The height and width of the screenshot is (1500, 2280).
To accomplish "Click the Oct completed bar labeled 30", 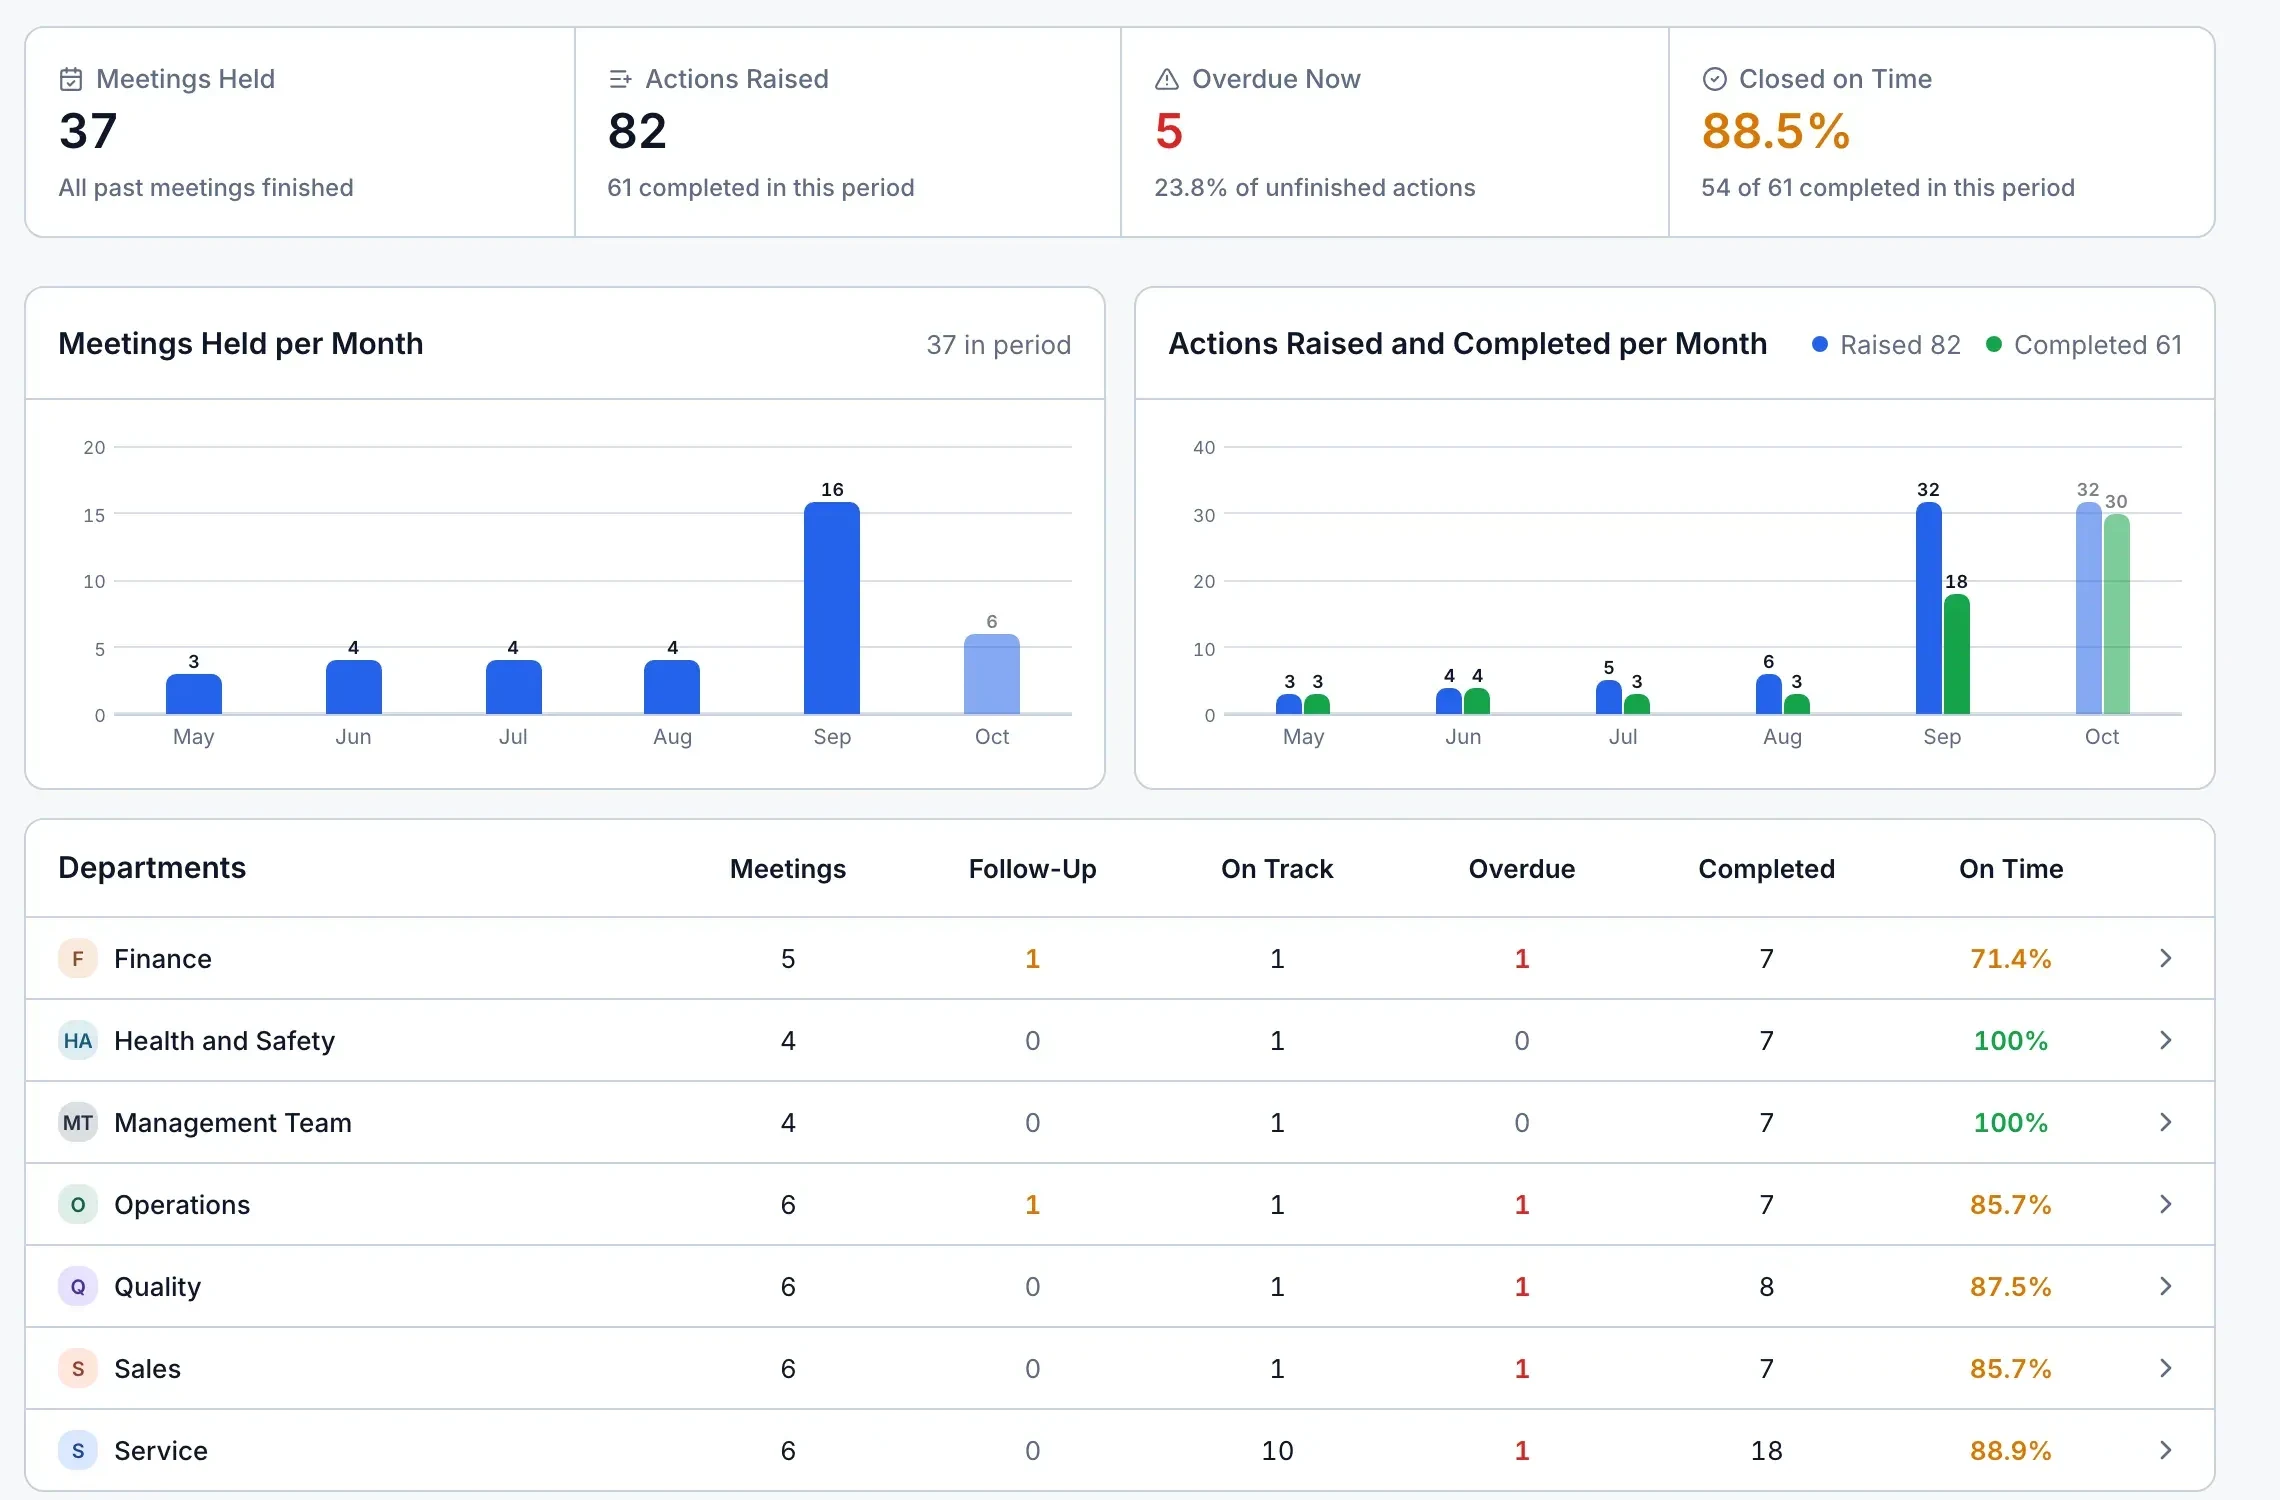I will [x=2117, y=614].
